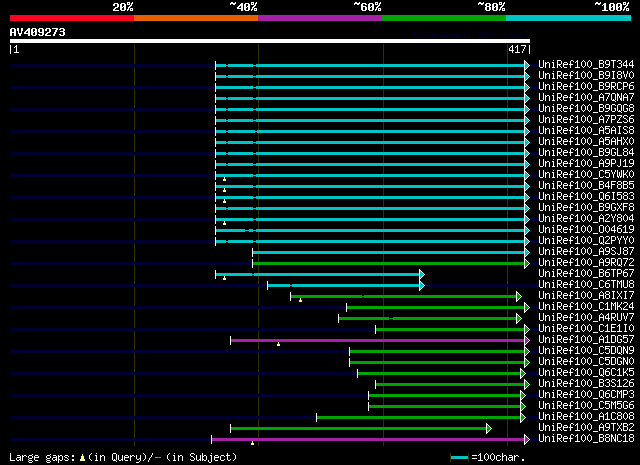Click yellow query gap marker under B8NC18 bar
The height and width of the screenshot is (465, 640).
252,443
